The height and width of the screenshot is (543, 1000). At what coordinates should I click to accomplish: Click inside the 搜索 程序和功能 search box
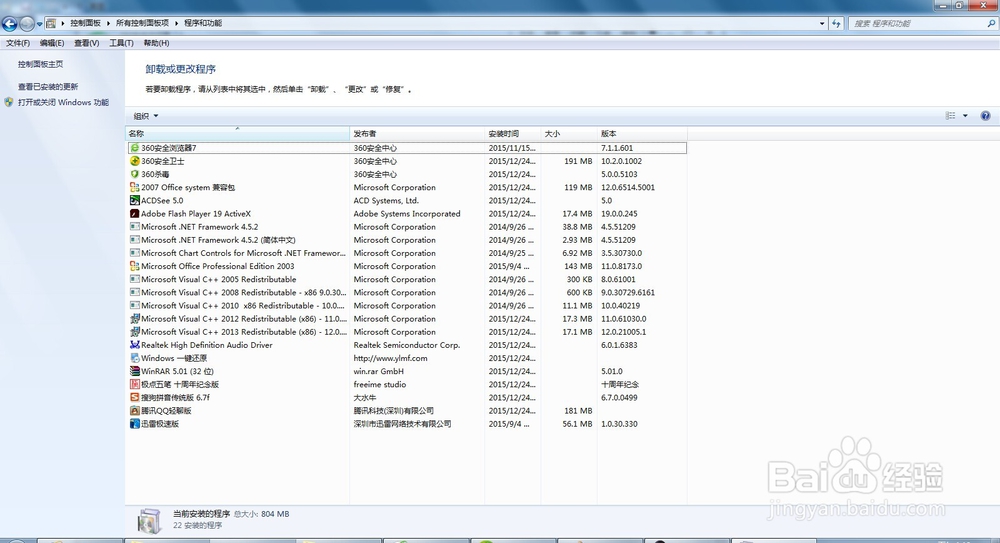(x=917, y=24)
